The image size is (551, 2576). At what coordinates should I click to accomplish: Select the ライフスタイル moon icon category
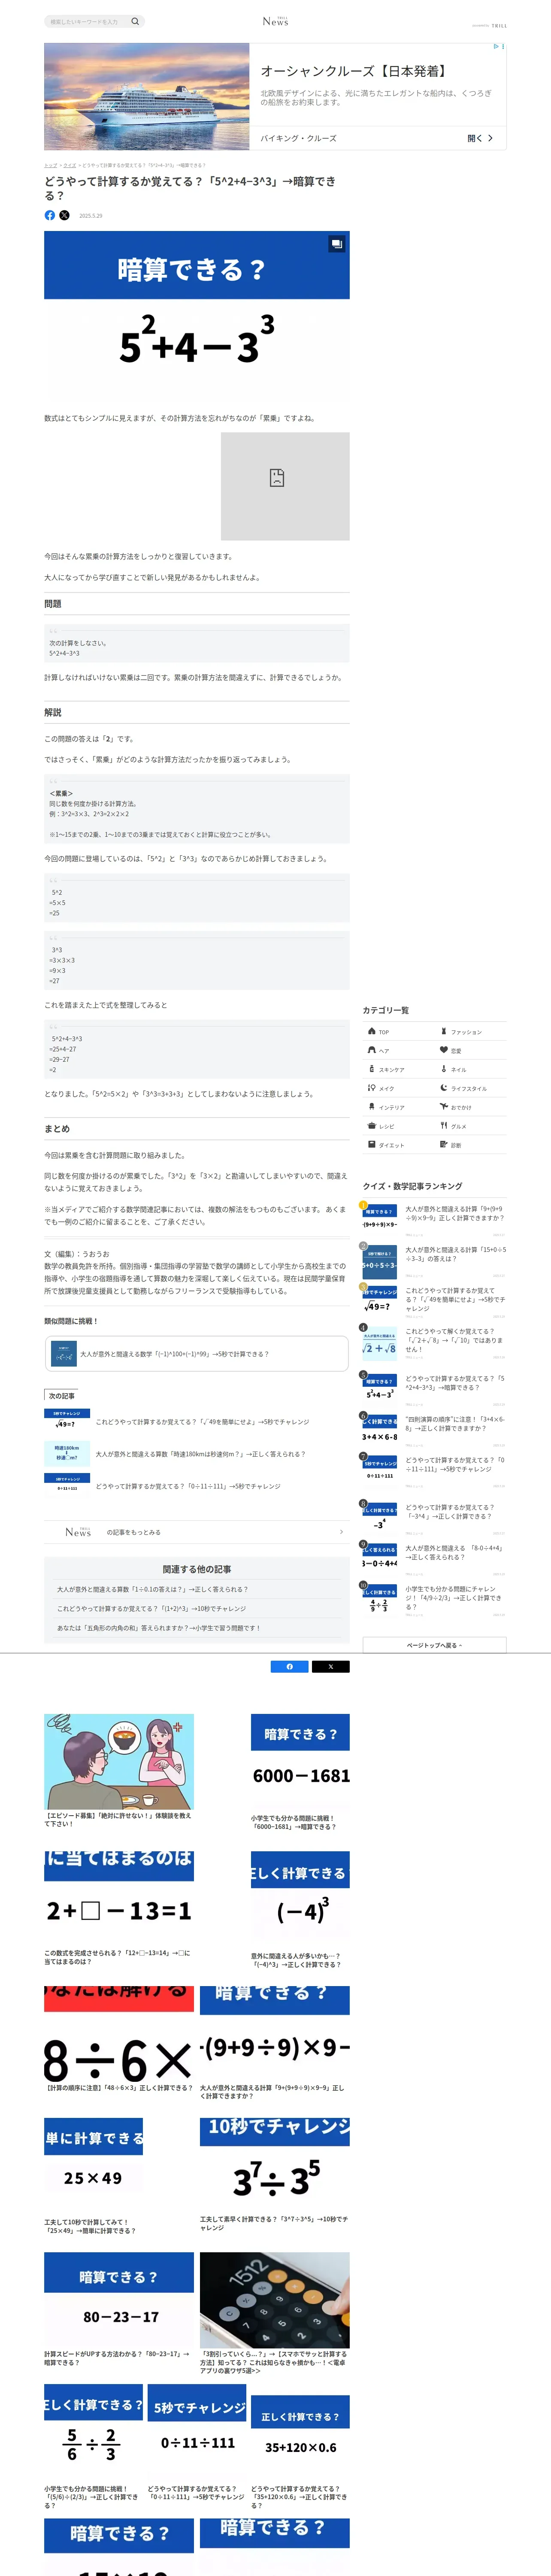(x=444, y=1088)
